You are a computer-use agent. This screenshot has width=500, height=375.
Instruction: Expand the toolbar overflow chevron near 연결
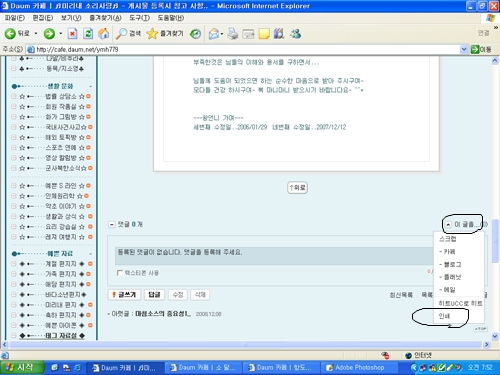(x=496, y=28)
